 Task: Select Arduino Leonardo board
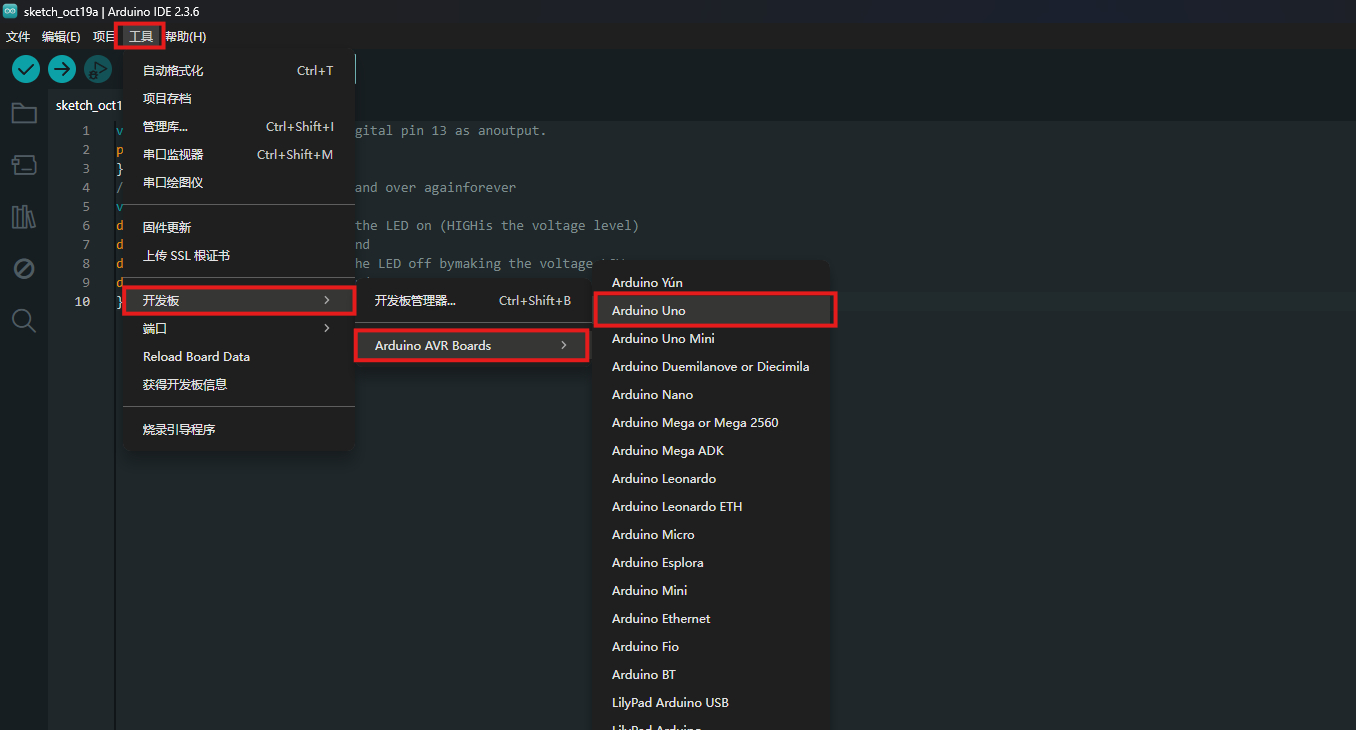(x=711, y=479)
